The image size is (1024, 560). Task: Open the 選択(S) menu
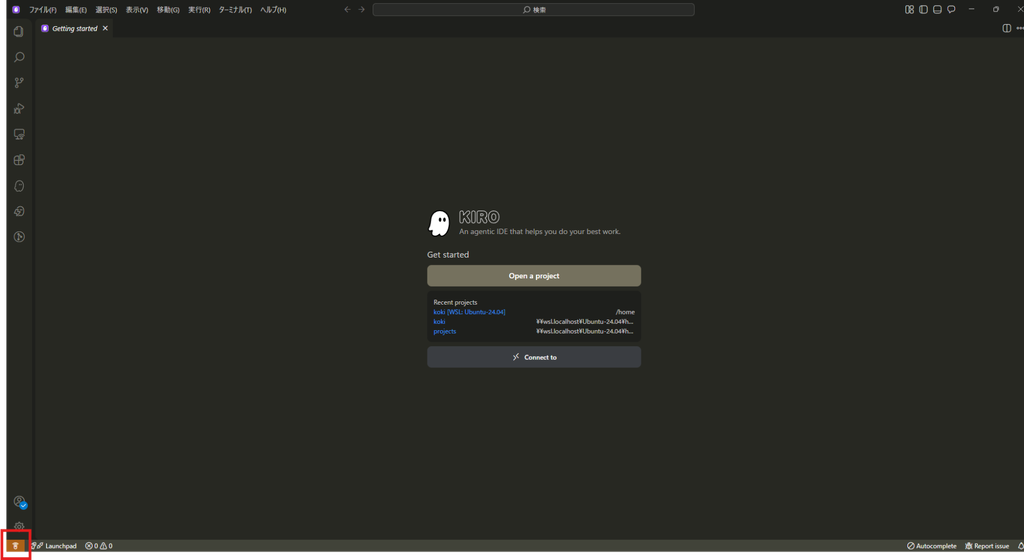point(106,10)
